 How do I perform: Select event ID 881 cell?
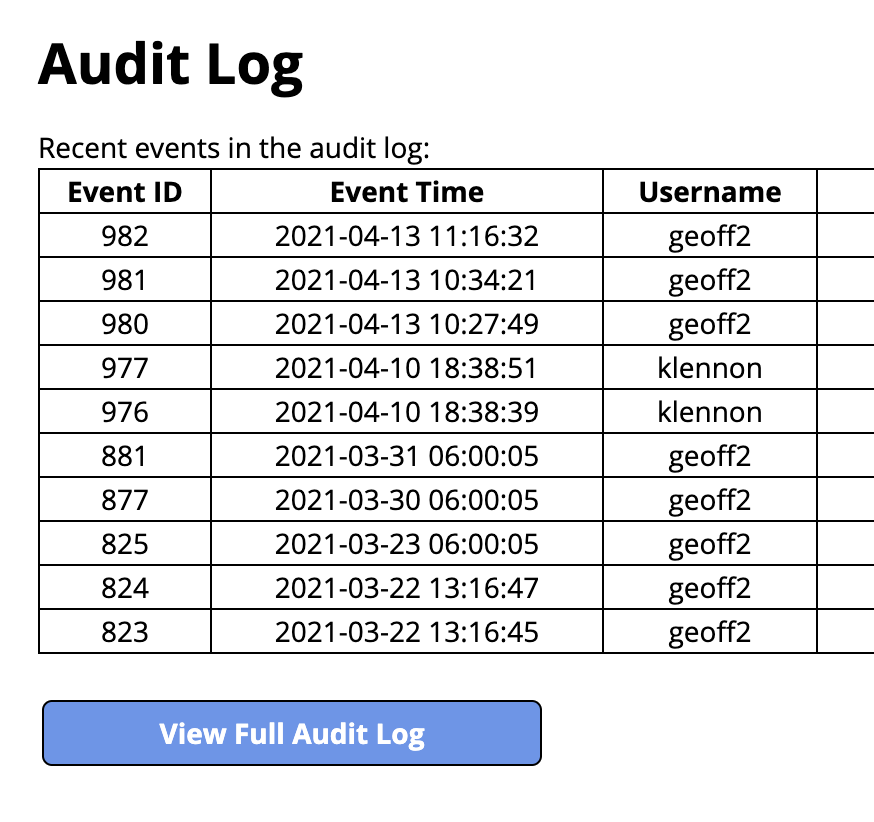125,456
